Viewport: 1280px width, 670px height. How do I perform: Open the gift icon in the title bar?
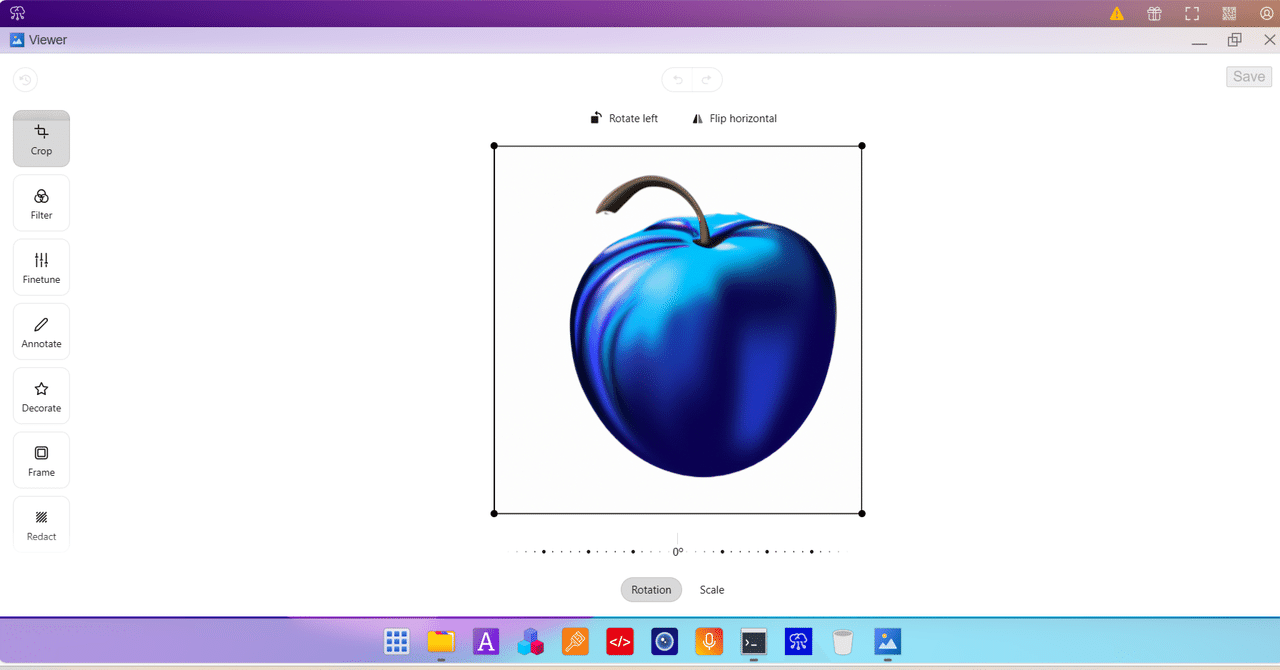pos(1153,13)
